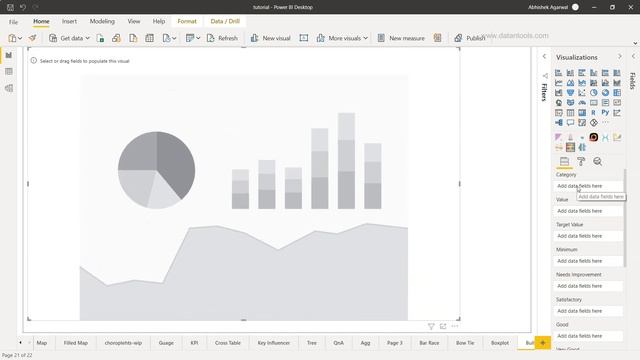Click the Needs Improvement field well
Screen dimensions: 640x360
coord(588,286)
